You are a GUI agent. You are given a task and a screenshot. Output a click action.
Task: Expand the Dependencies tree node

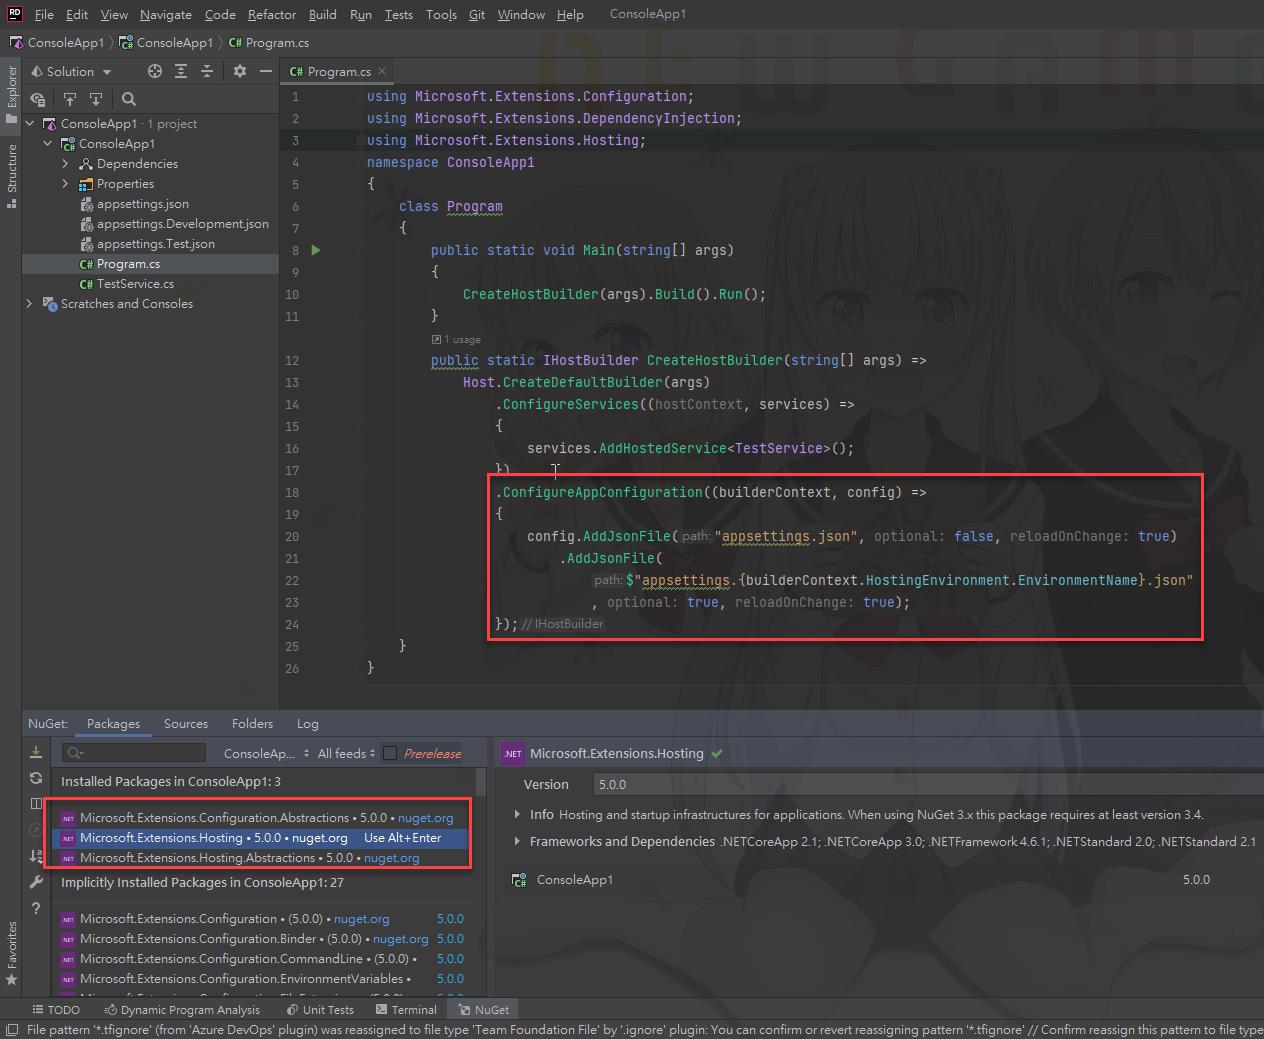(x=65, y=164)
